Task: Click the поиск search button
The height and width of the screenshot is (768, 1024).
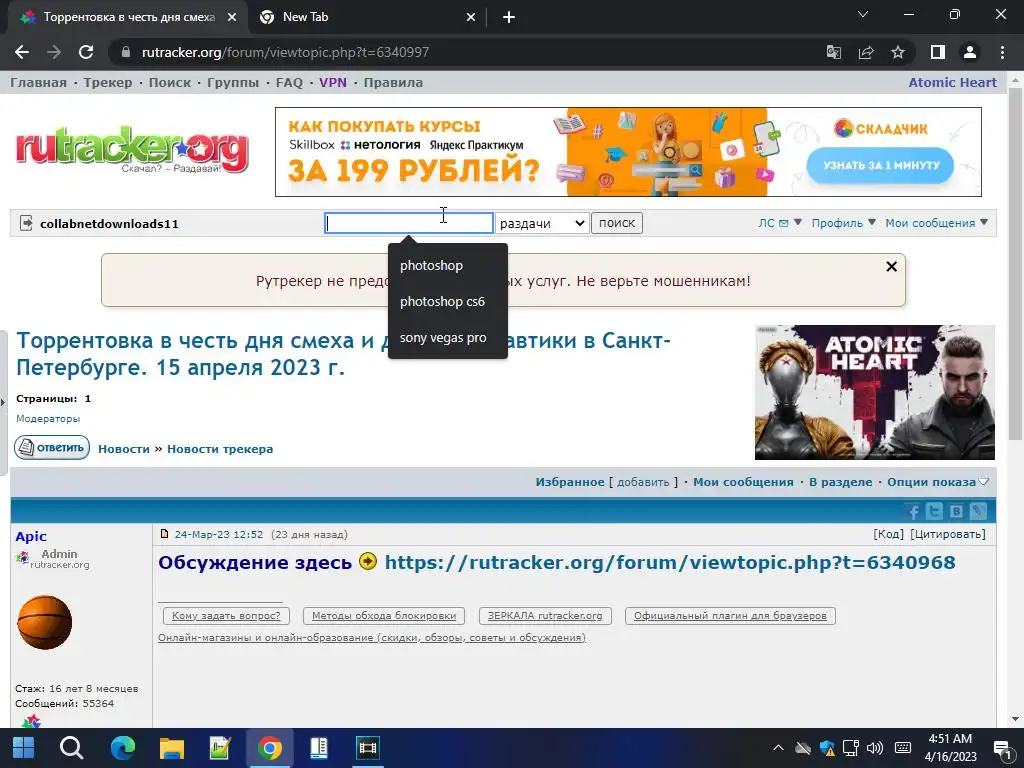Action: pos(617,223)
